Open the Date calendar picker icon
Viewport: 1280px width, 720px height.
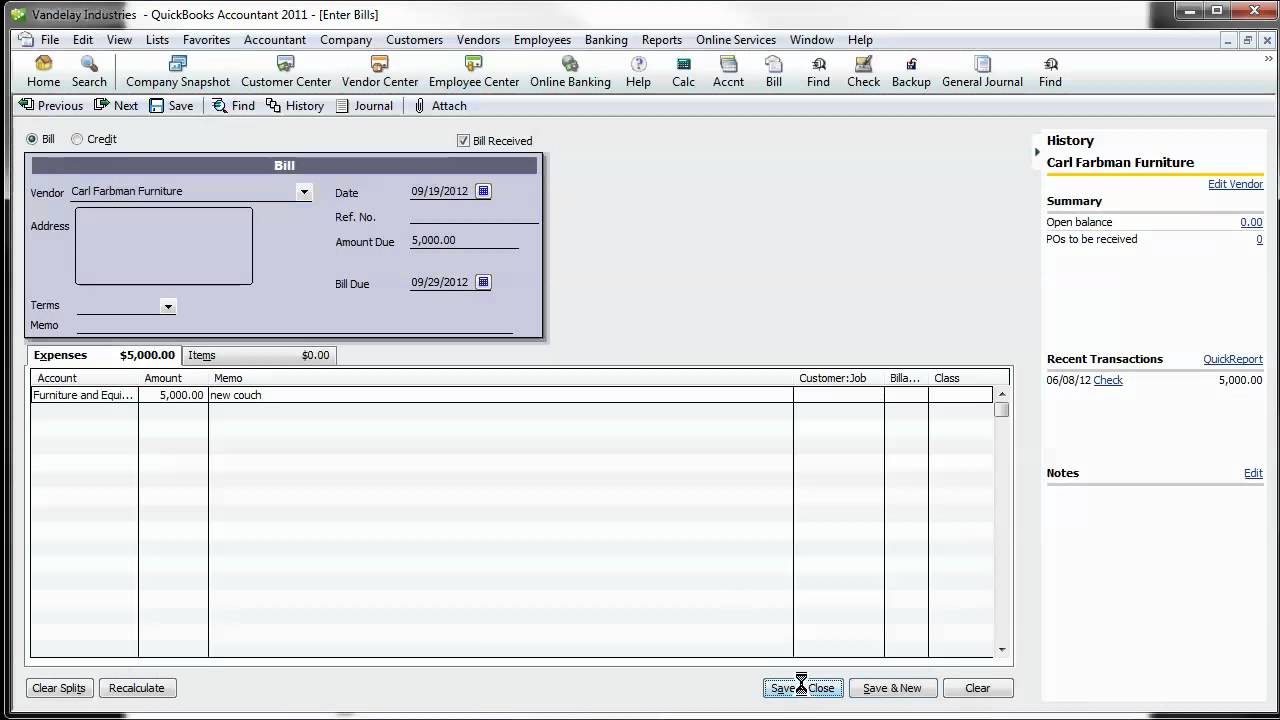483,191
